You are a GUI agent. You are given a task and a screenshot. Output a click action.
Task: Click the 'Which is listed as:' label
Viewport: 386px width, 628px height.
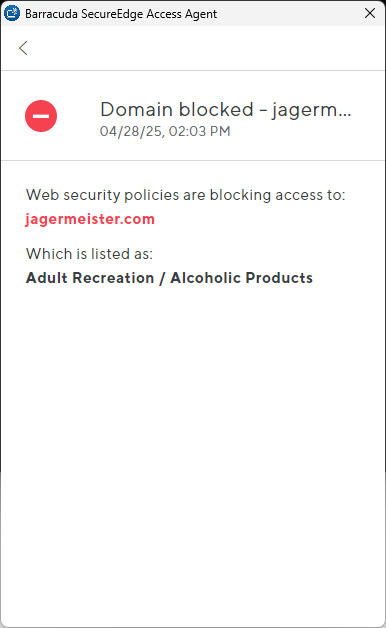[89, 254]
